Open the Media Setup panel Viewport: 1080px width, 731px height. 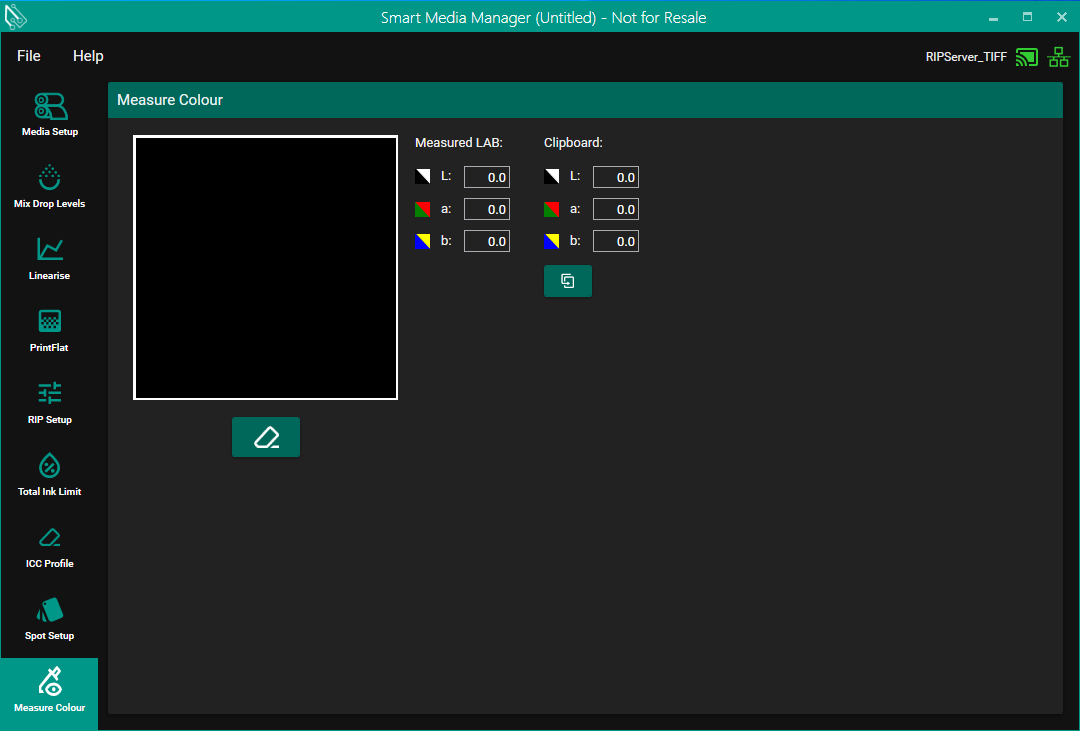coord(49,114)
